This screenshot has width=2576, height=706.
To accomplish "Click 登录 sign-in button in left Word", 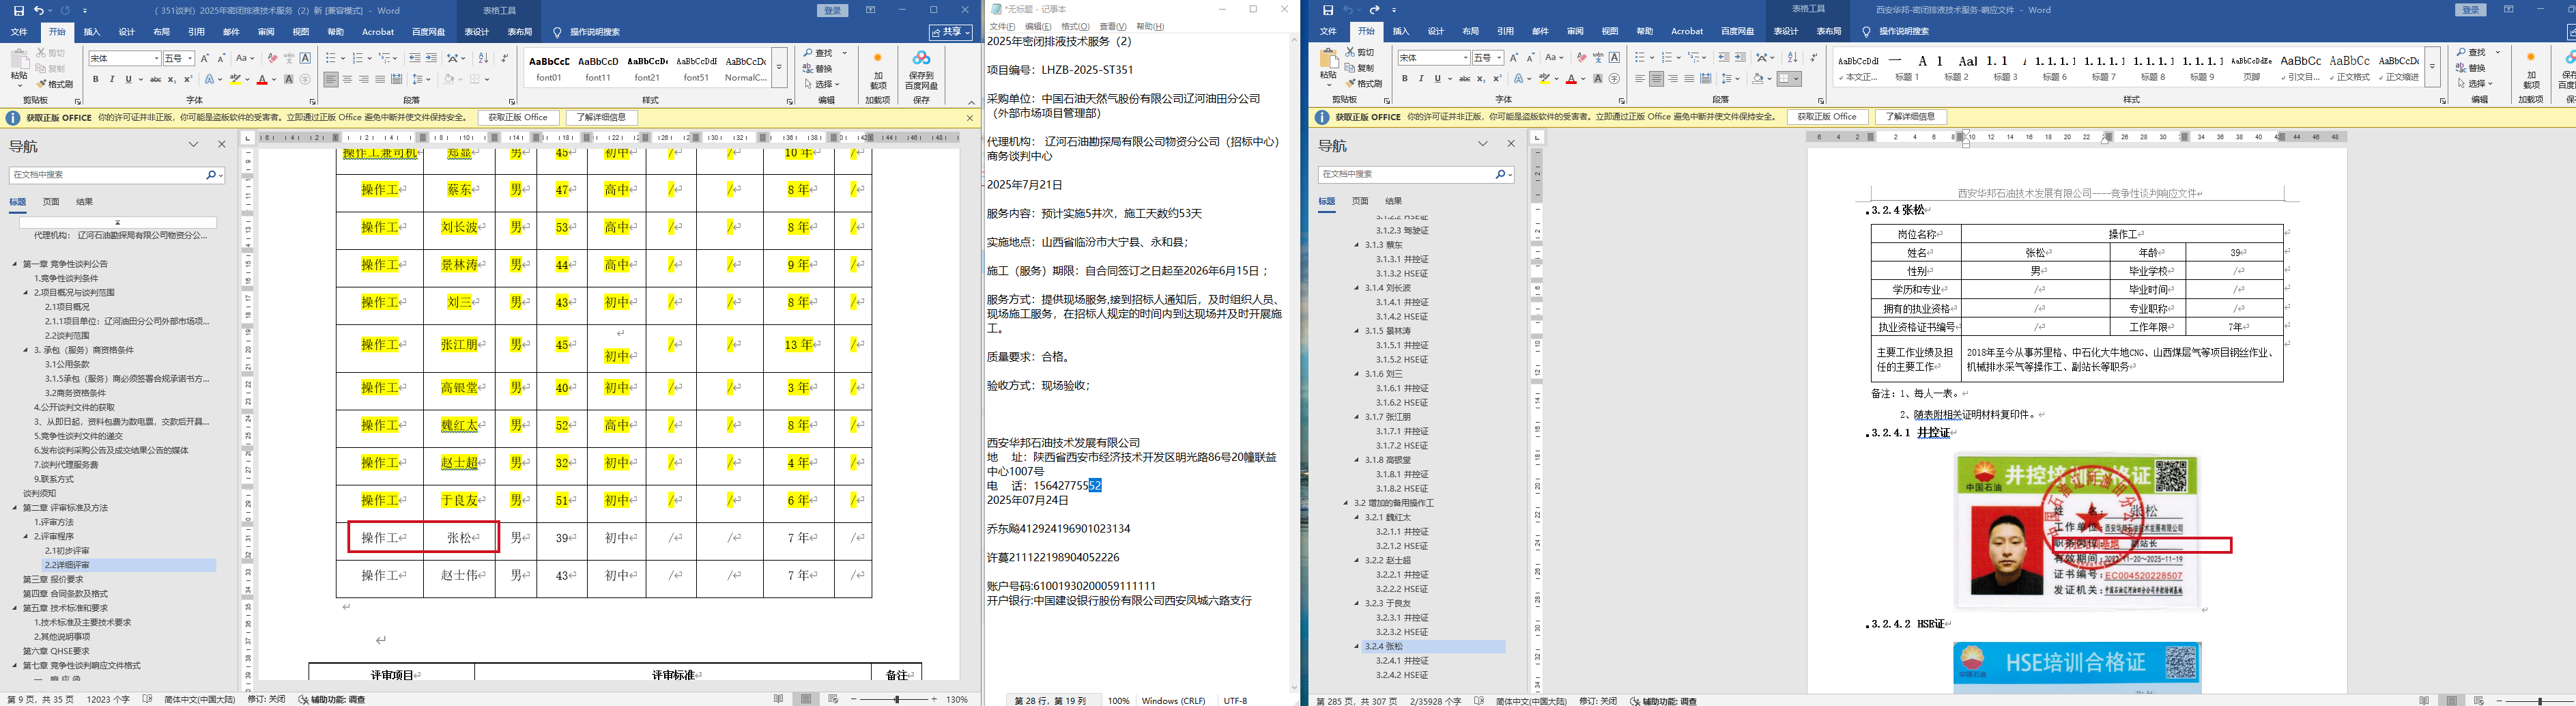I will coord(832,10).
